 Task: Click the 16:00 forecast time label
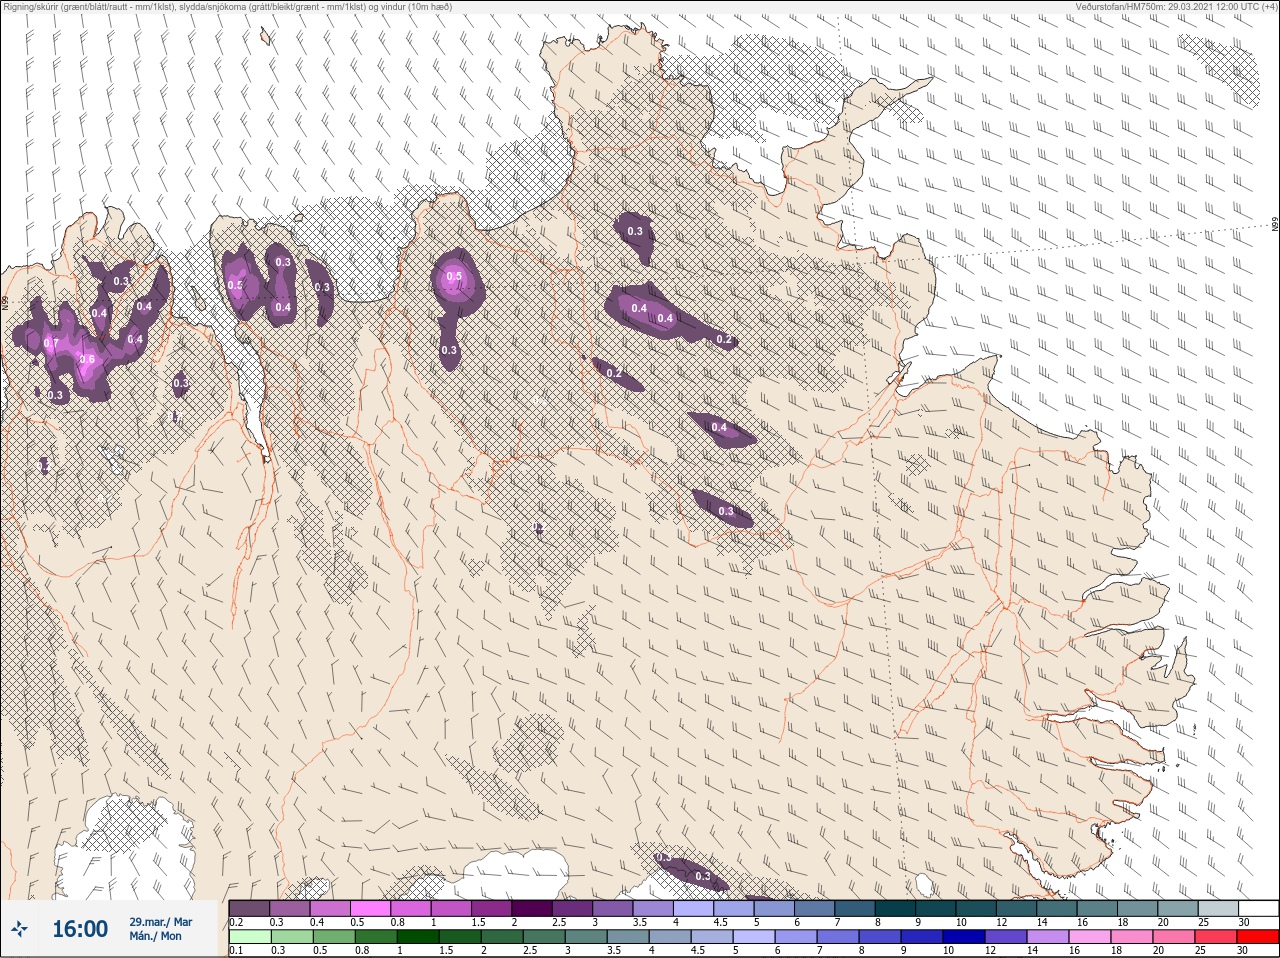80,929
